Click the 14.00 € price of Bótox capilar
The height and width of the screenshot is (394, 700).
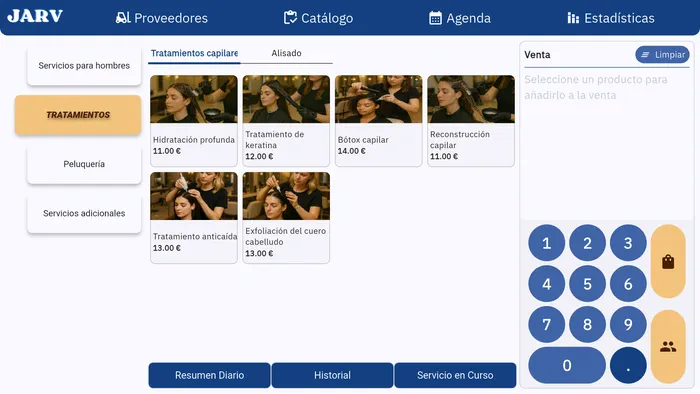click(351, 151)
